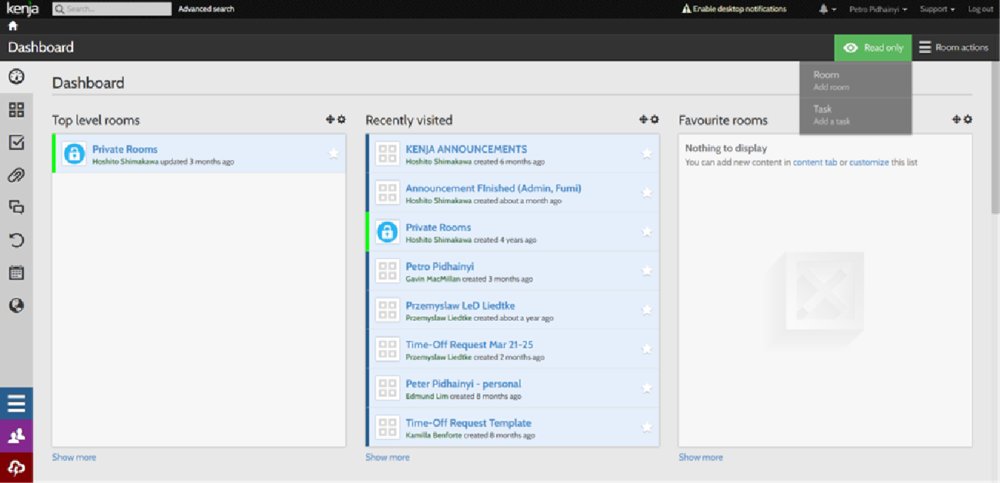Screen dimensions: 1000x483
Task: Open the Przemyslaw LeD Liedtke room link
Action: click(460, 306)
